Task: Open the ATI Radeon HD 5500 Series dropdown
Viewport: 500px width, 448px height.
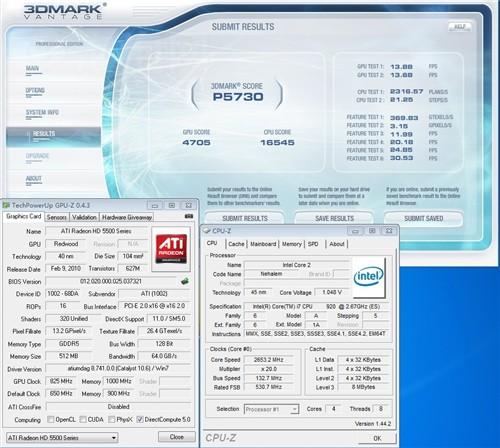Action: pos(62,437)
